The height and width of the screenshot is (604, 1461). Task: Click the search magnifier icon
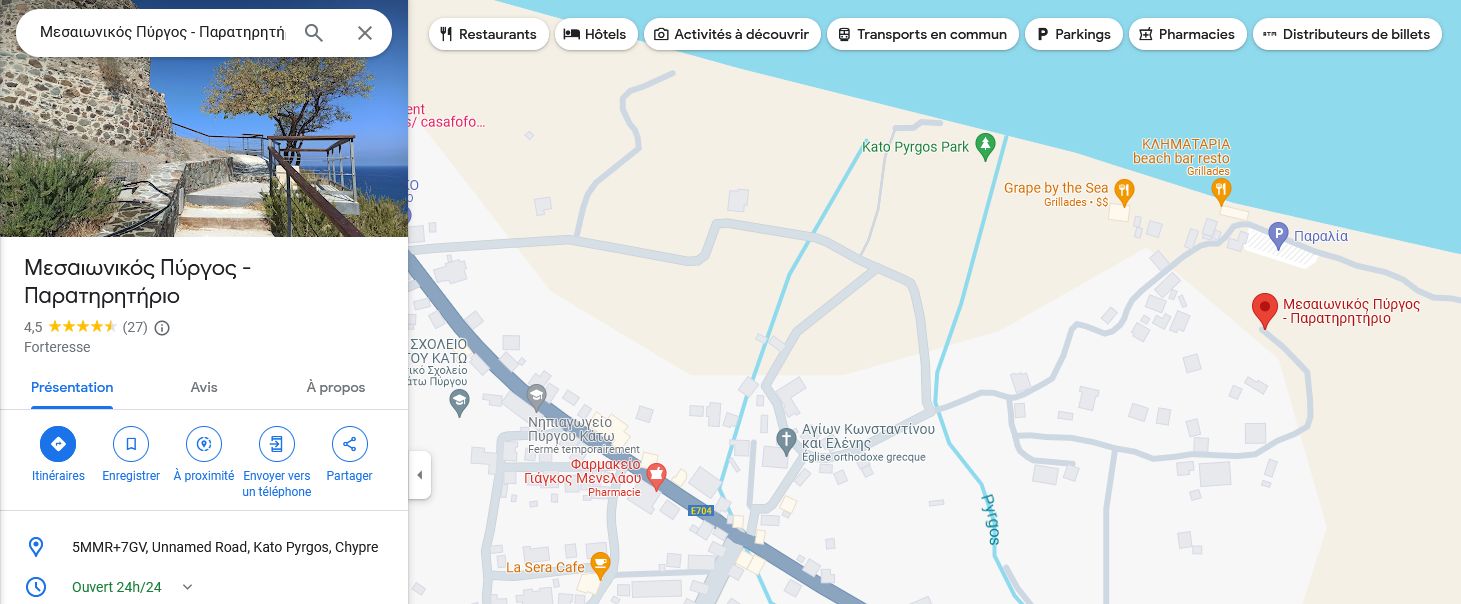click(x=314, y=33)
